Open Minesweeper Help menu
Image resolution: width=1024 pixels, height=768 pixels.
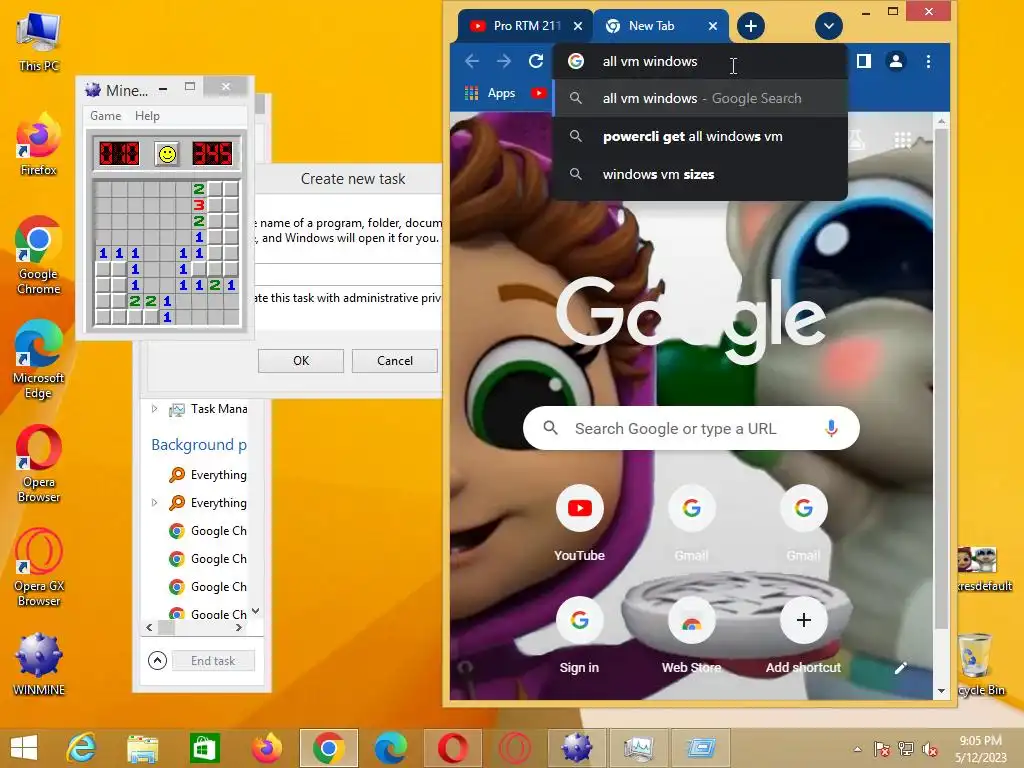point(147,116)
